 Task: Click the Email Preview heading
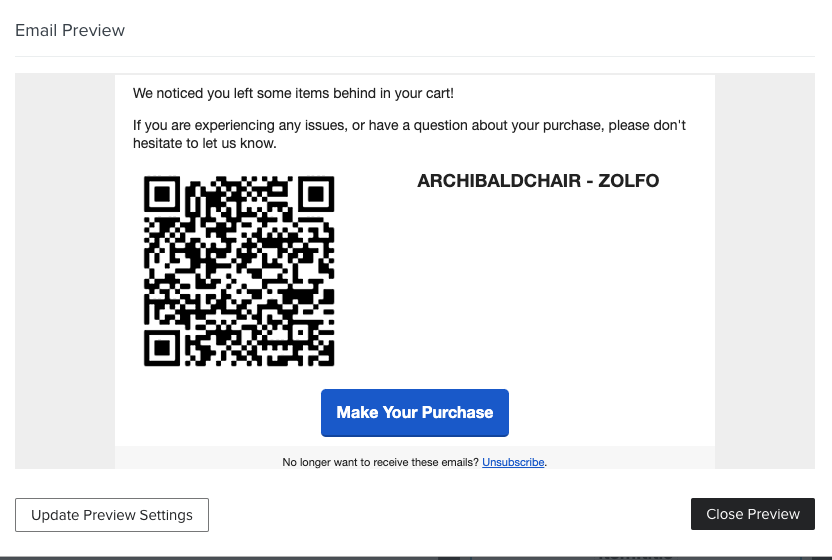coord(70,30)
